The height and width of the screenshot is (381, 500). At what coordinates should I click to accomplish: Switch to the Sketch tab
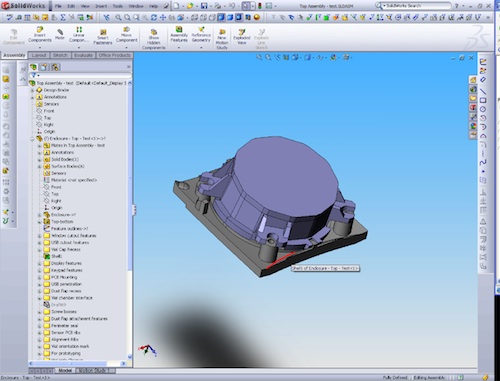click(60, 55)
